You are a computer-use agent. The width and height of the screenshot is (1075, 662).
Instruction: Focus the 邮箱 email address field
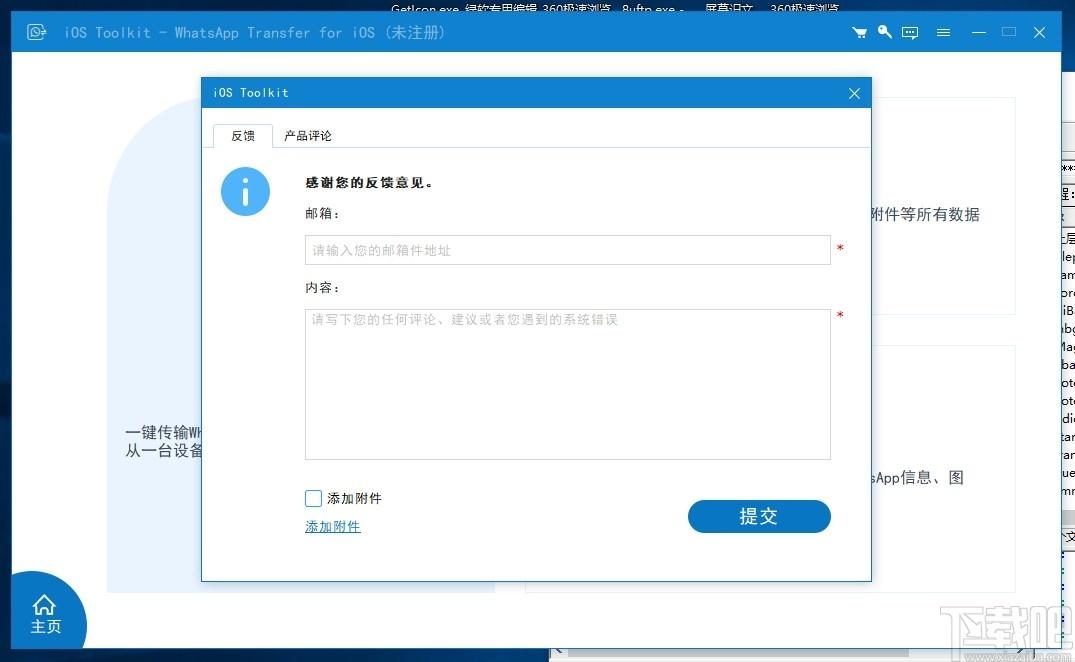coord(568,250)
